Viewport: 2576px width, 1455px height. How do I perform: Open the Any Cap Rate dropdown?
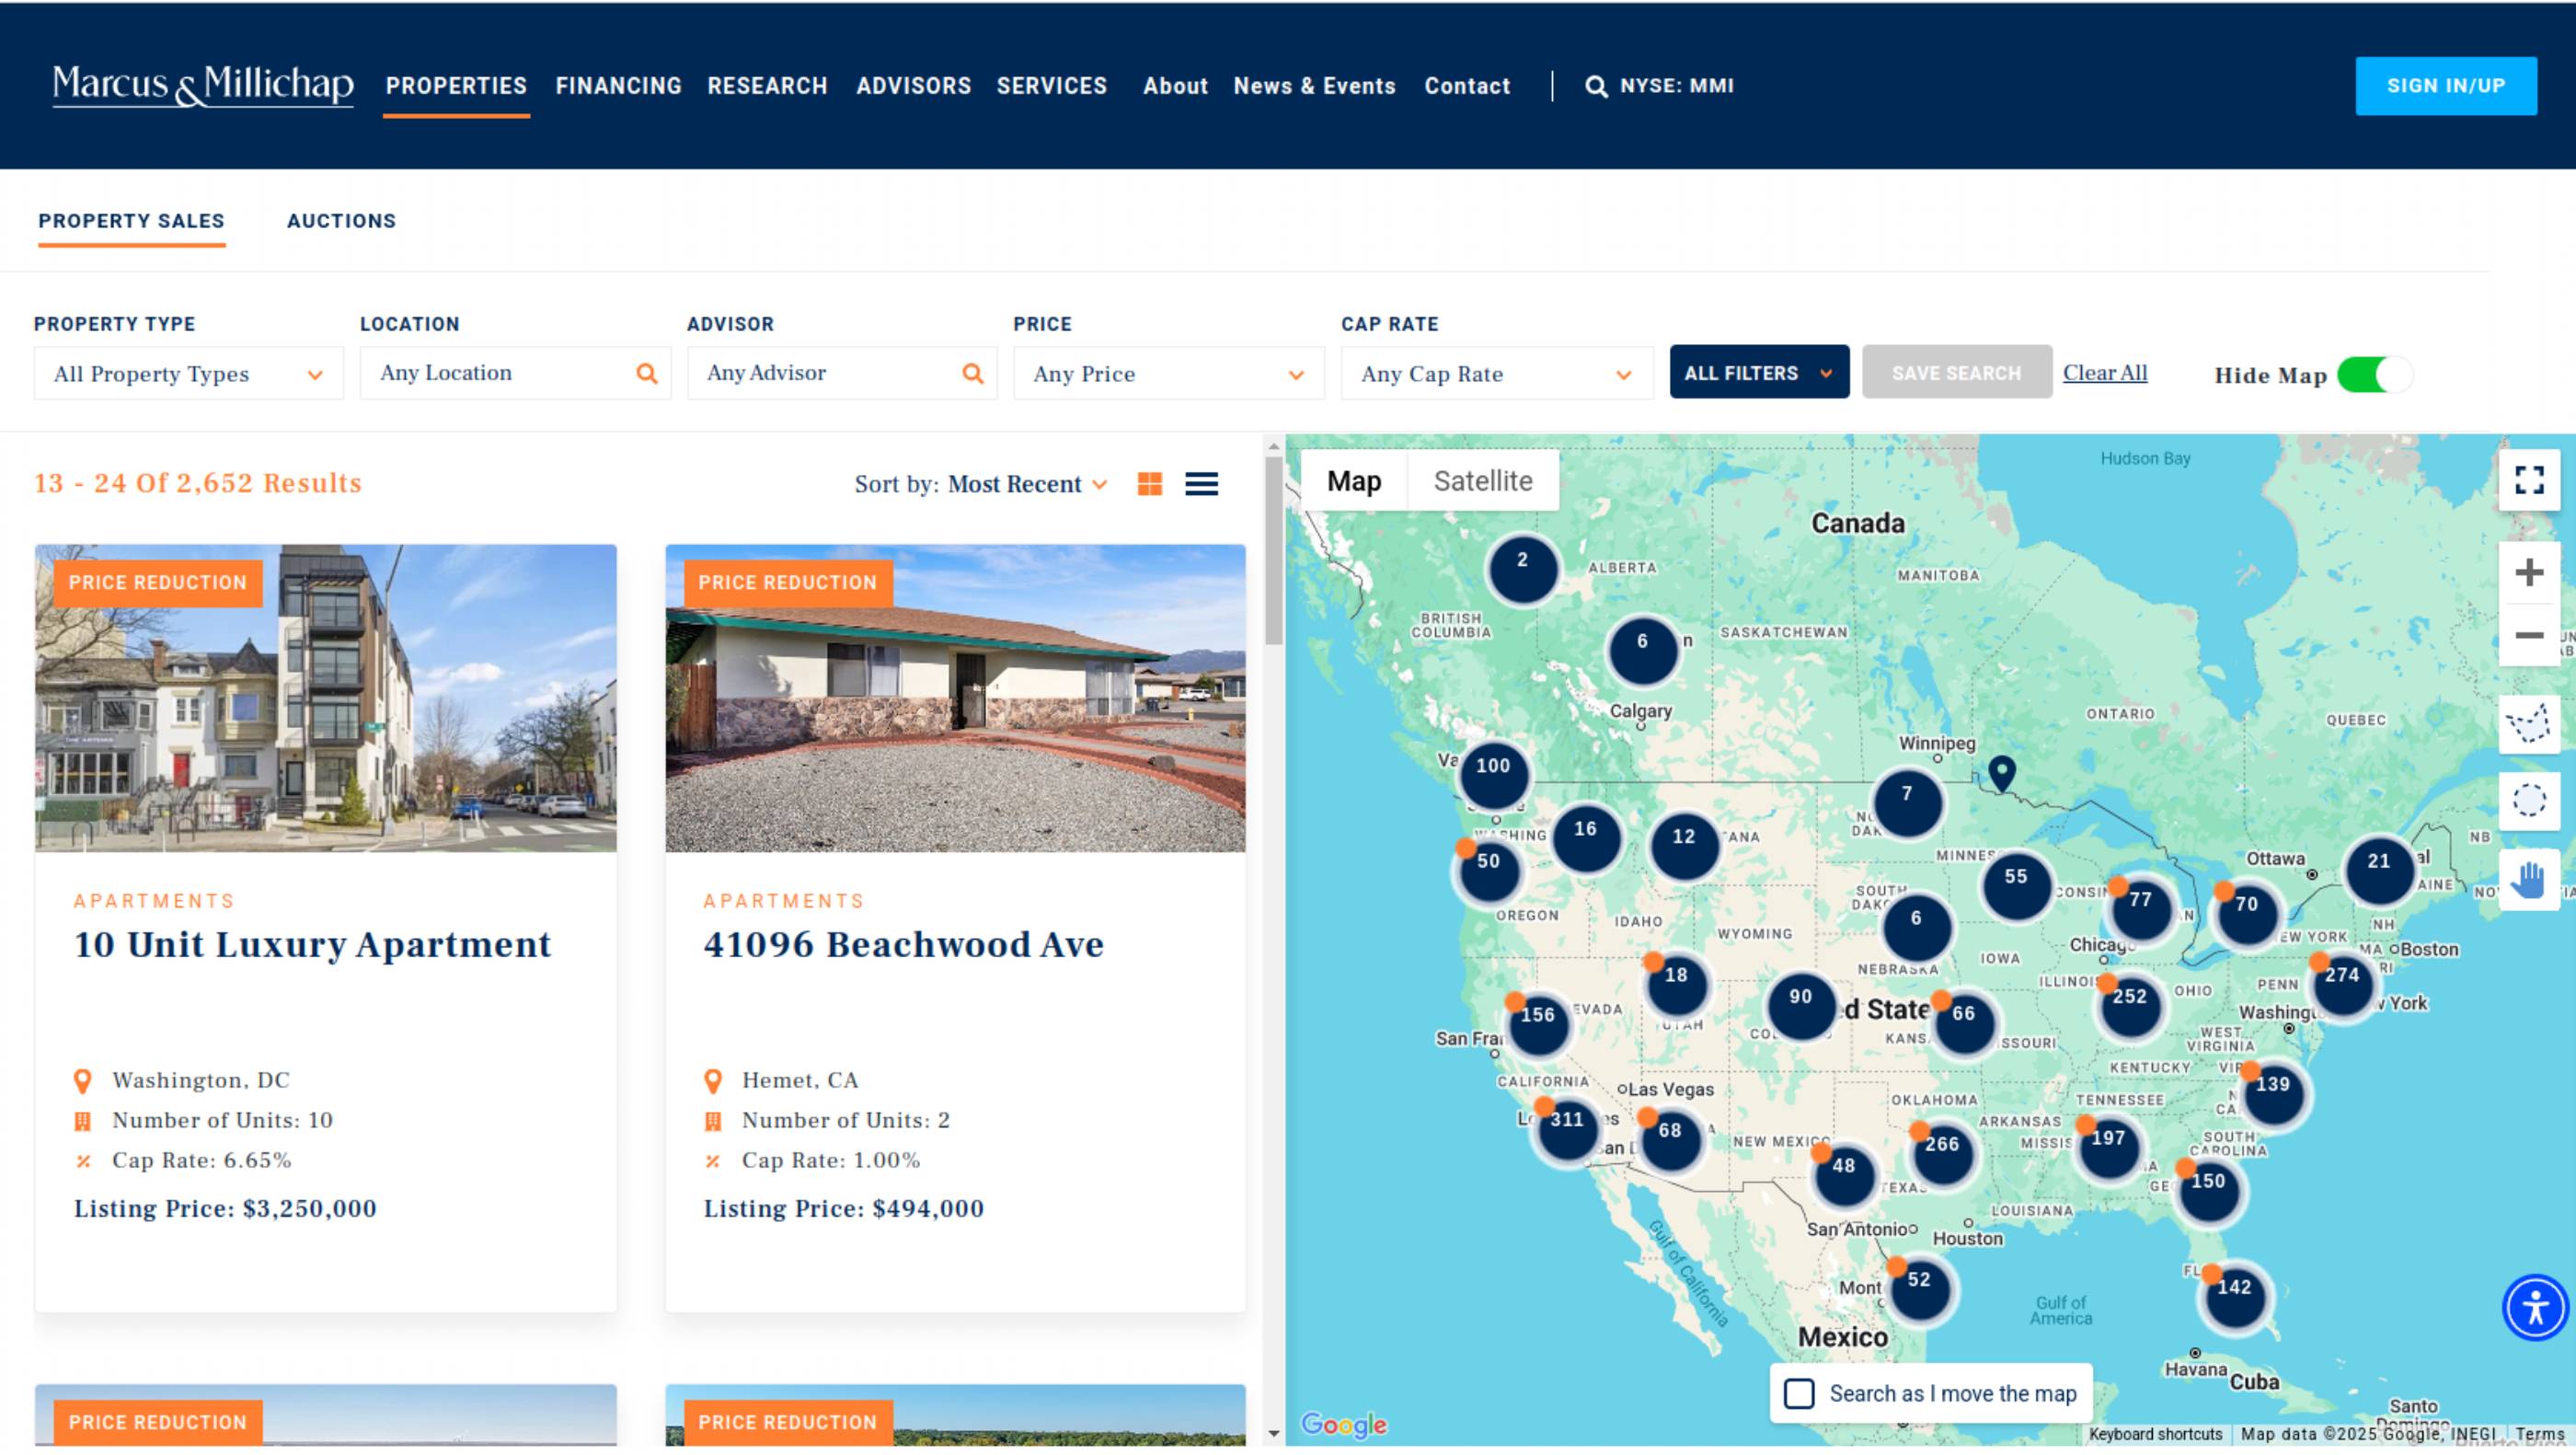click(x=1497, y=373)
